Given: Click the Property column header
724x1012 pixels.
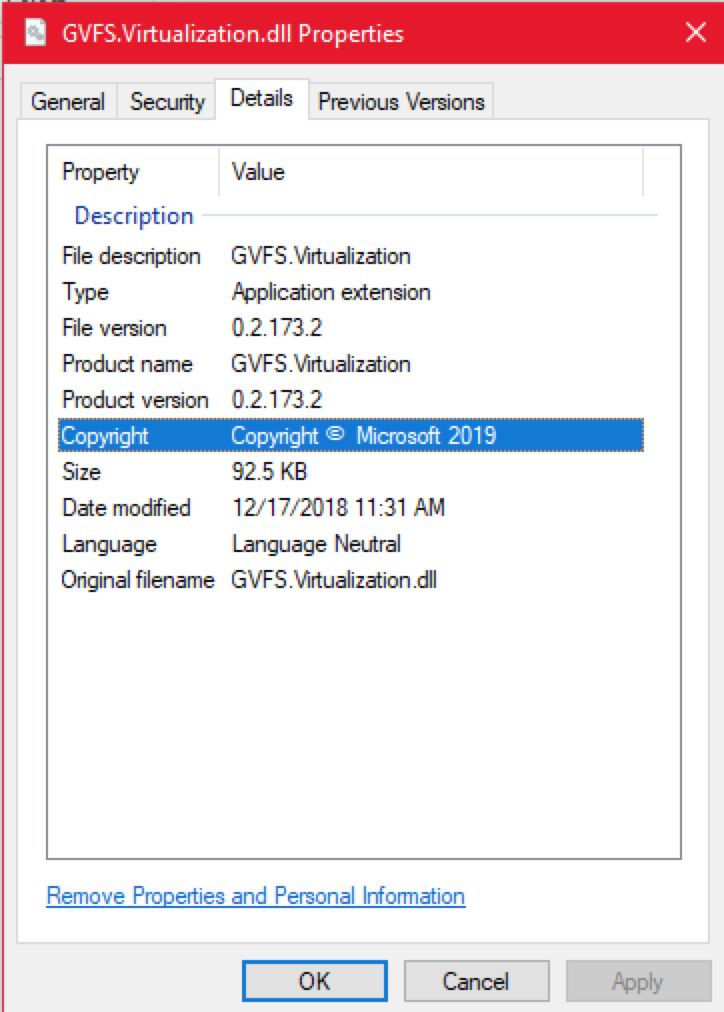Looking at the screenshot, I should click(133, 172).
